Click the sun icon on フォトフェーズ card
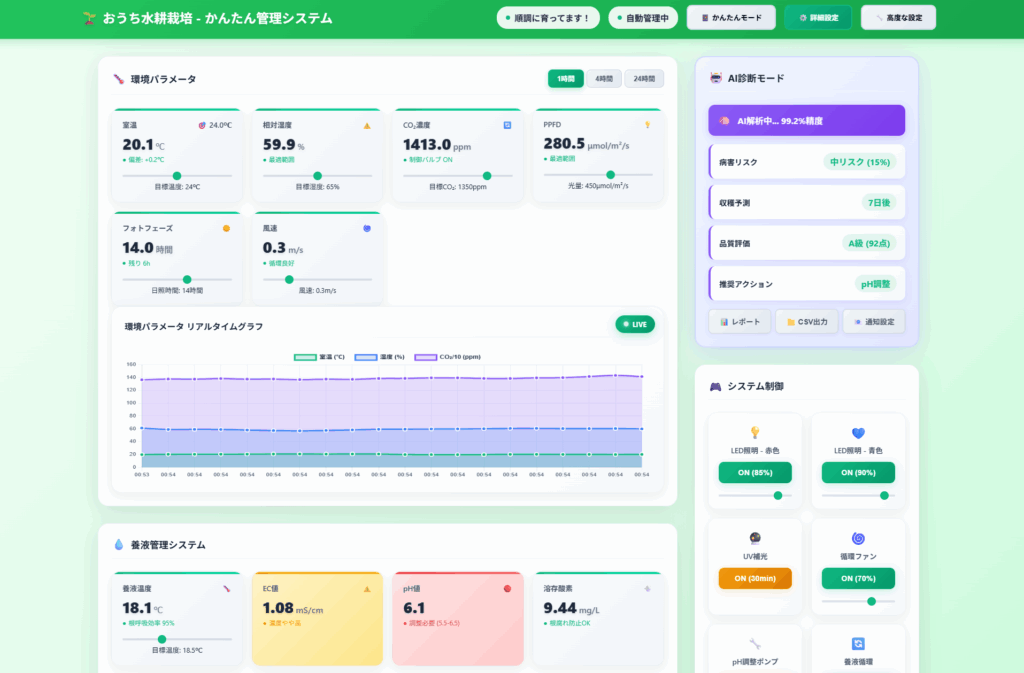1024x673 pixels. [x=226, y=228]
